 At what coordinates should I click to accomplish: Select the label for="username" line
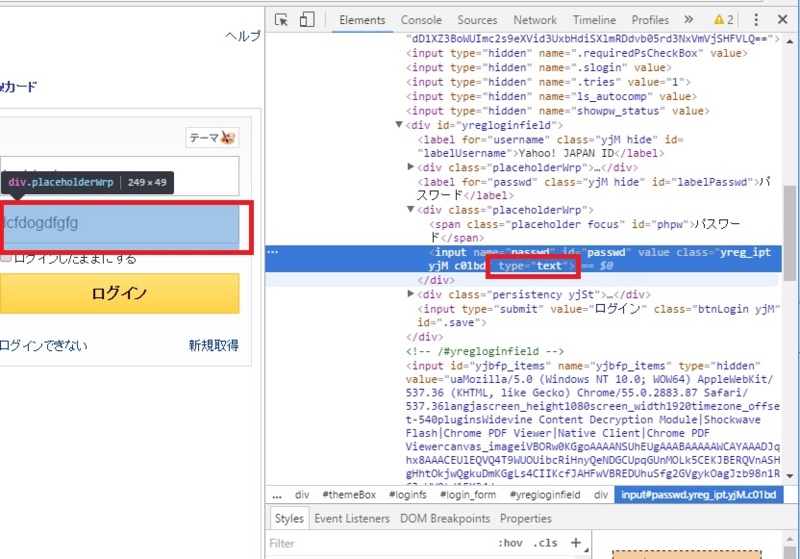[x=550, y=146]
